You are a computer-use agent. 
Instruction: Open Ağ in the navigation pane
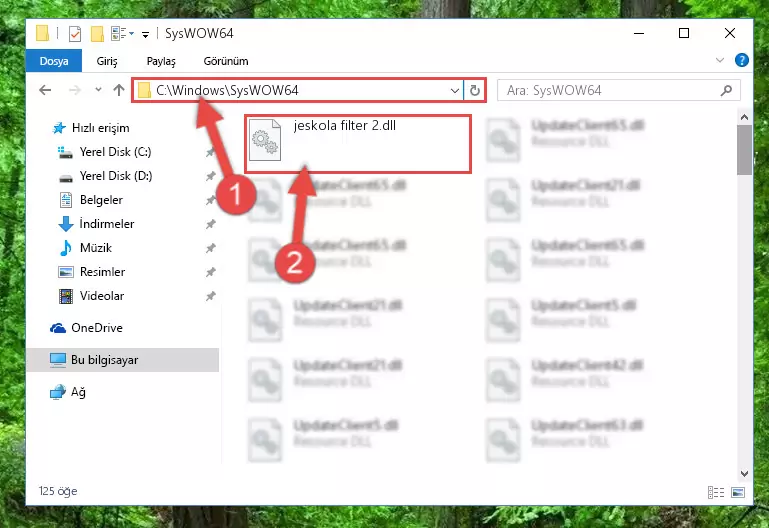[x=68, y=392]
